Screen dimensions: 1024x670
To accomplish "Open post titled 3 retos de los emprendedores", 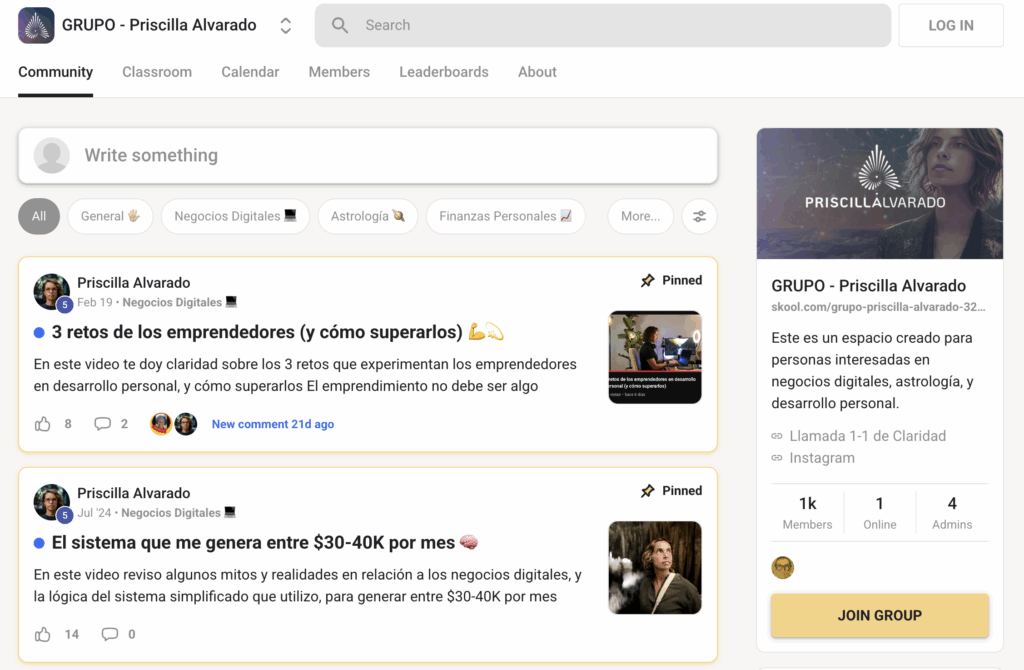I will (278, 332).
